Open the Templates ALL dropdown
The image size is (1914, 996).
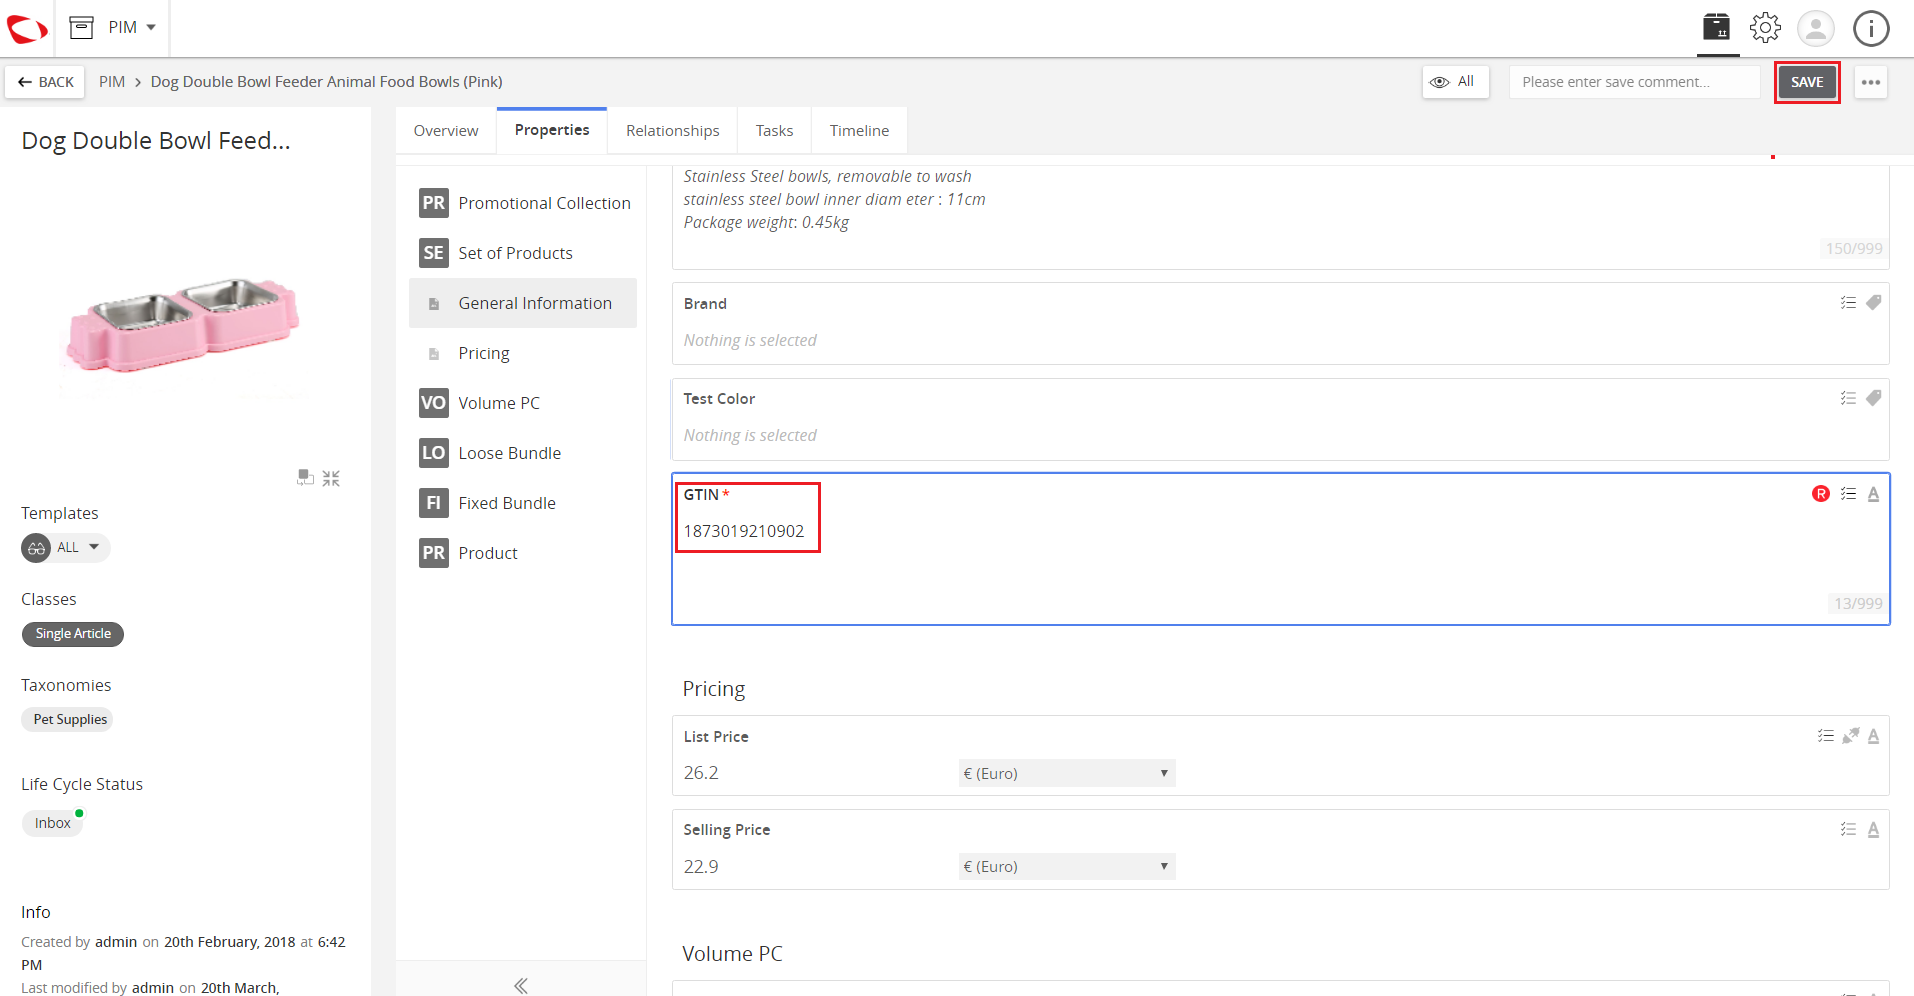(x=66, y=548)
